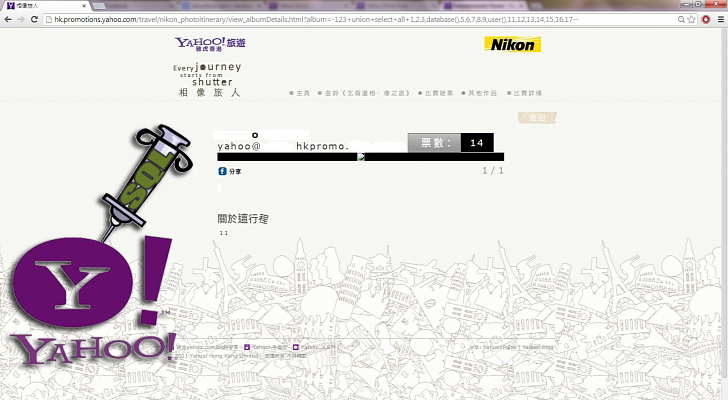Click the red extension icon in toolbar

click(x=706, y=19)
